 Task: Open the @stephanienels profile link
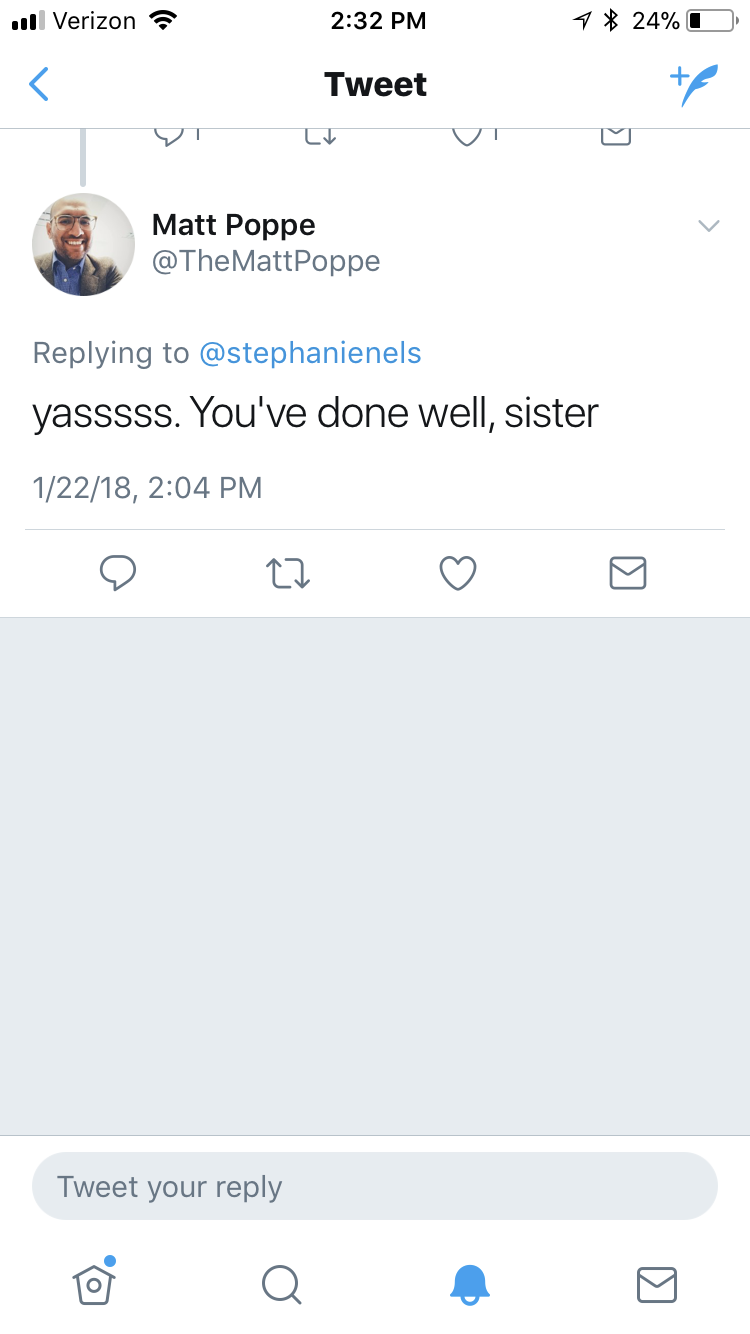pos(310,353)
